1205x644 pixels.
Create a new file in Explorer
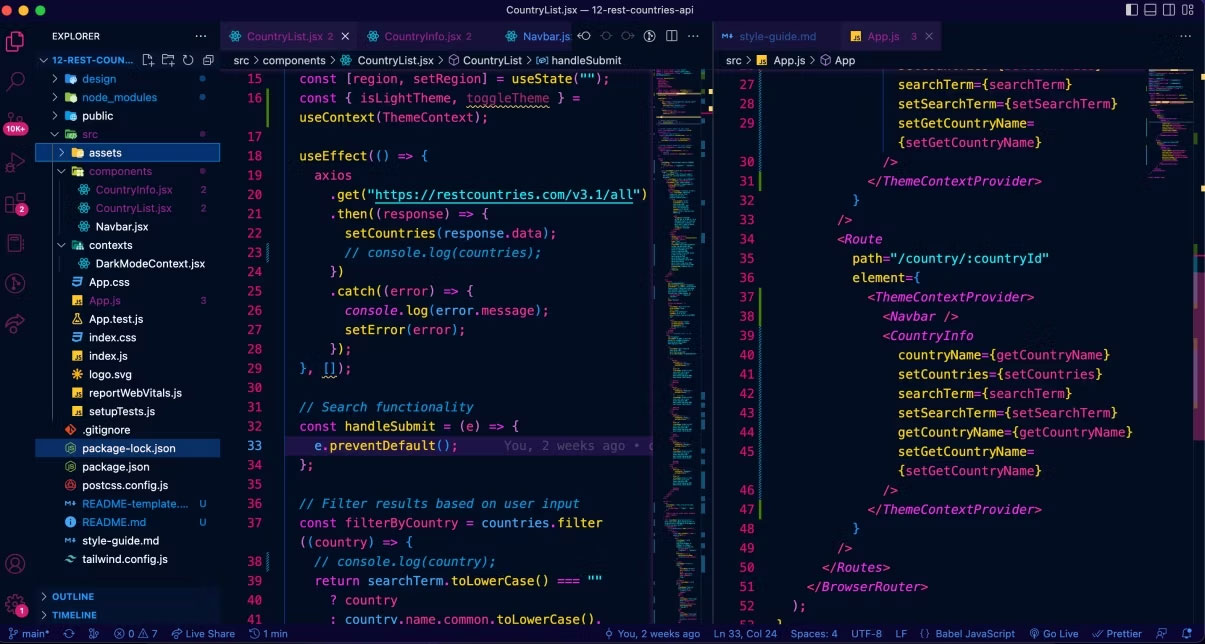pyautogui.click(x=148, y=60)
